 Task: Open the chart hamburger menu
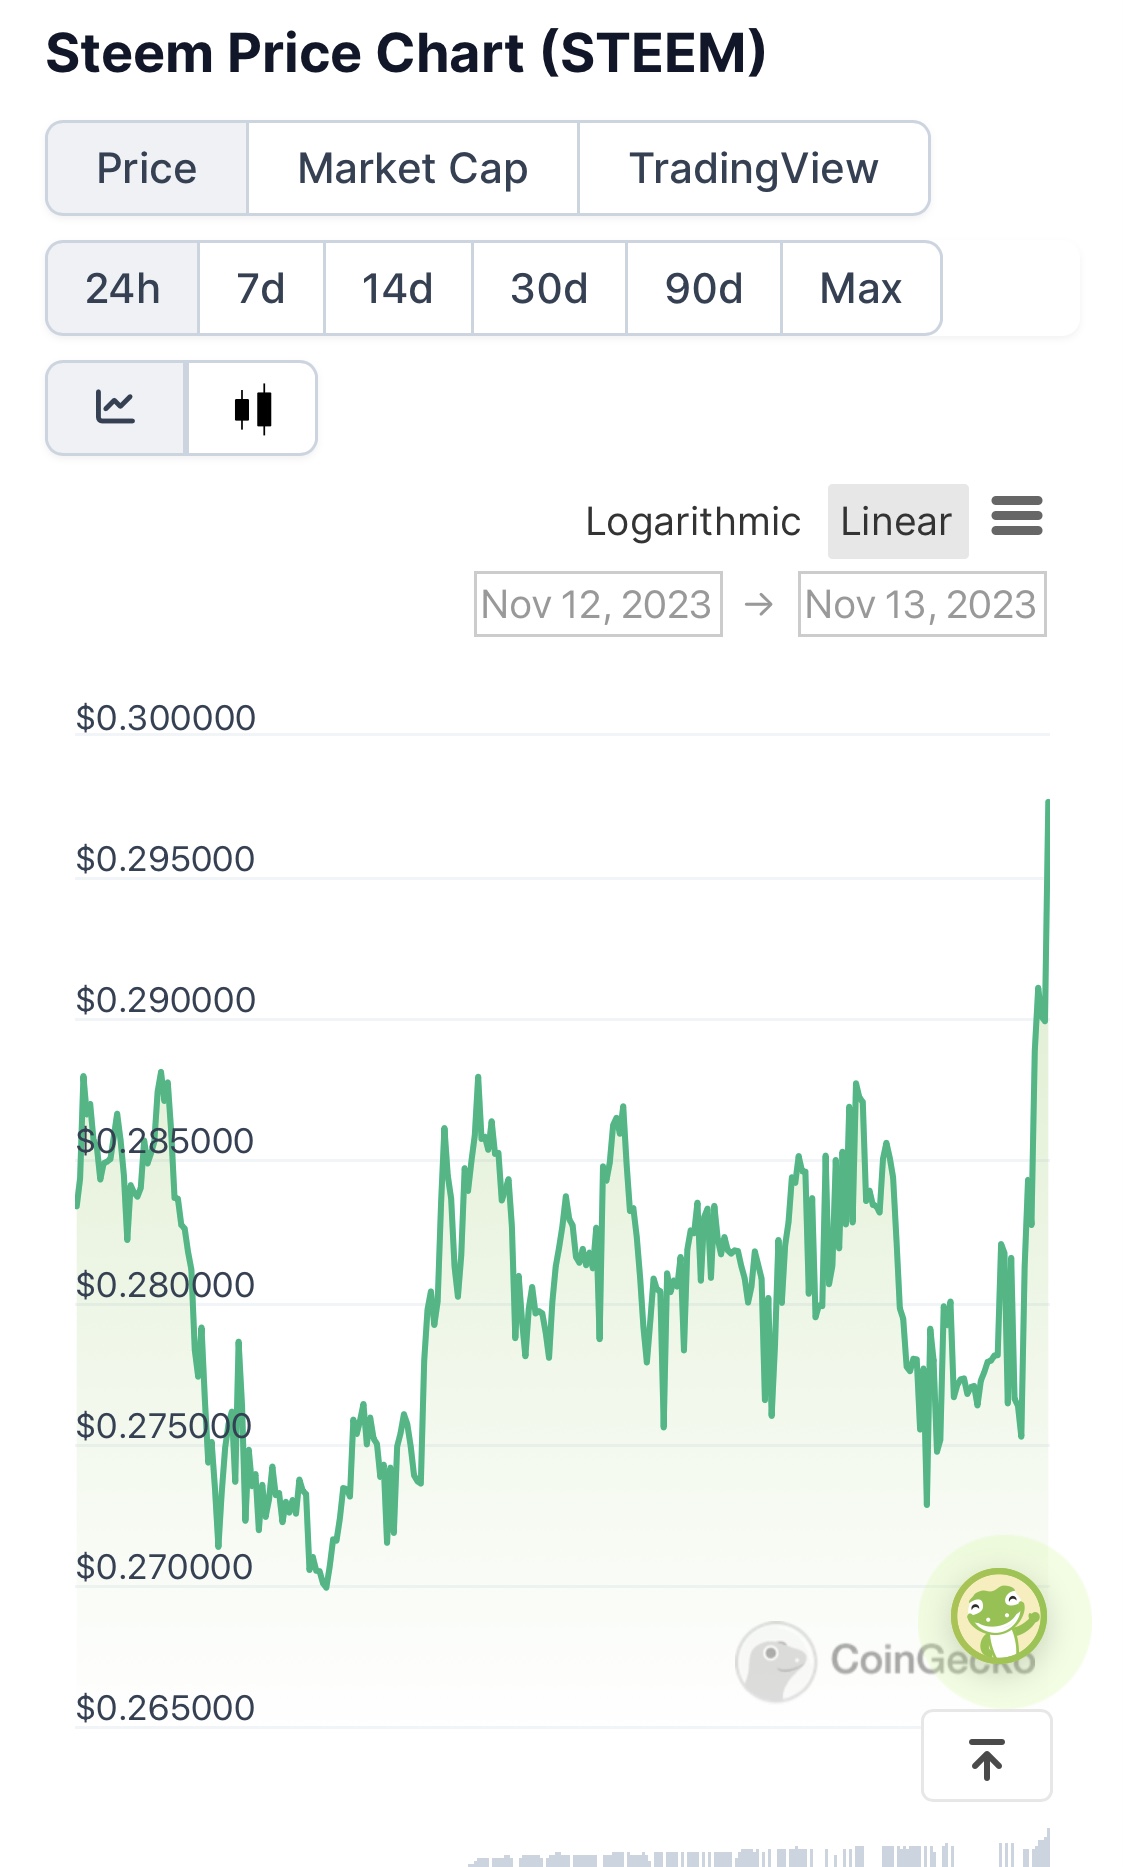pos(1017,516)
